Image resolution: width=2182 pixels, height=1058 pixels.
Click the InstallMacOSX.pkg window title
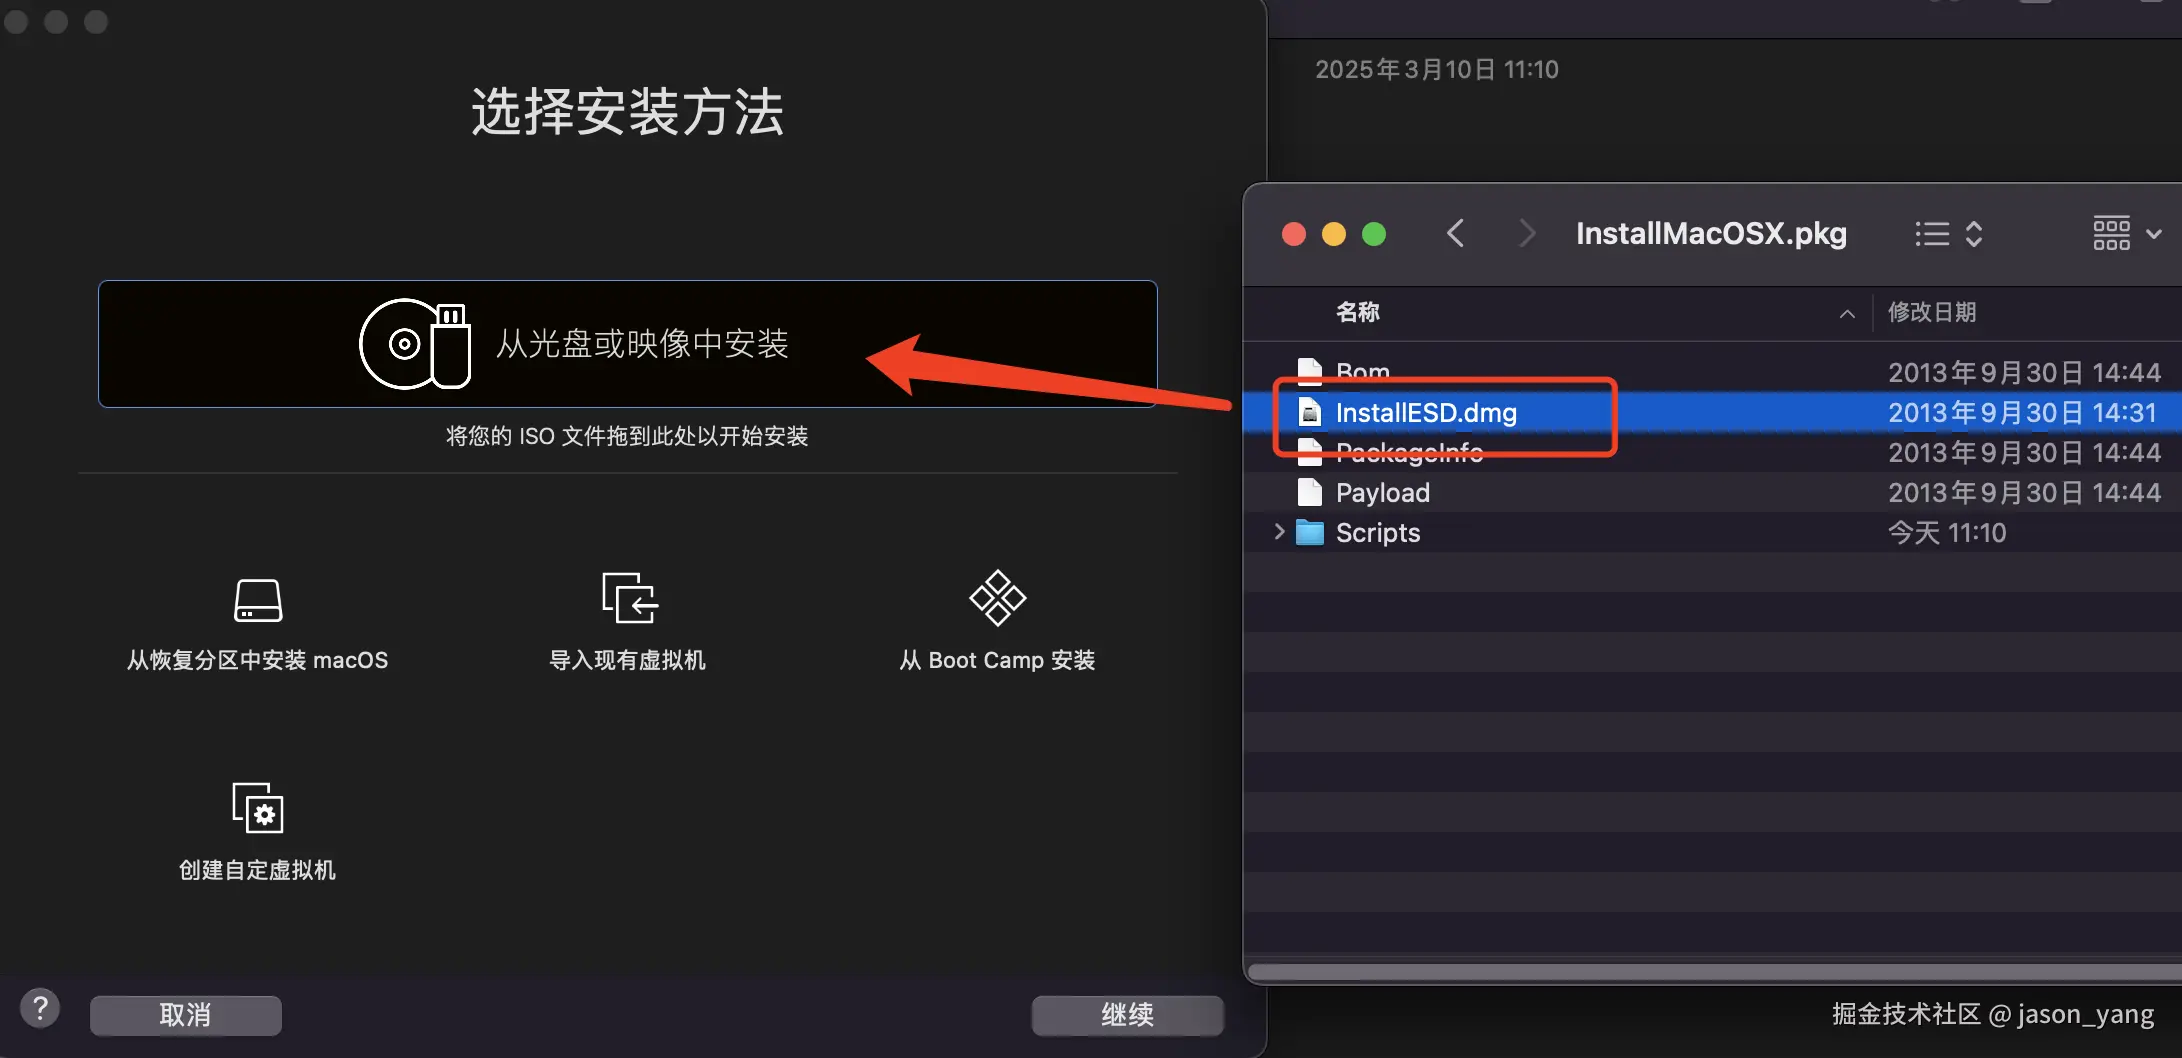pyautogui.click(x=1712, y=234)
